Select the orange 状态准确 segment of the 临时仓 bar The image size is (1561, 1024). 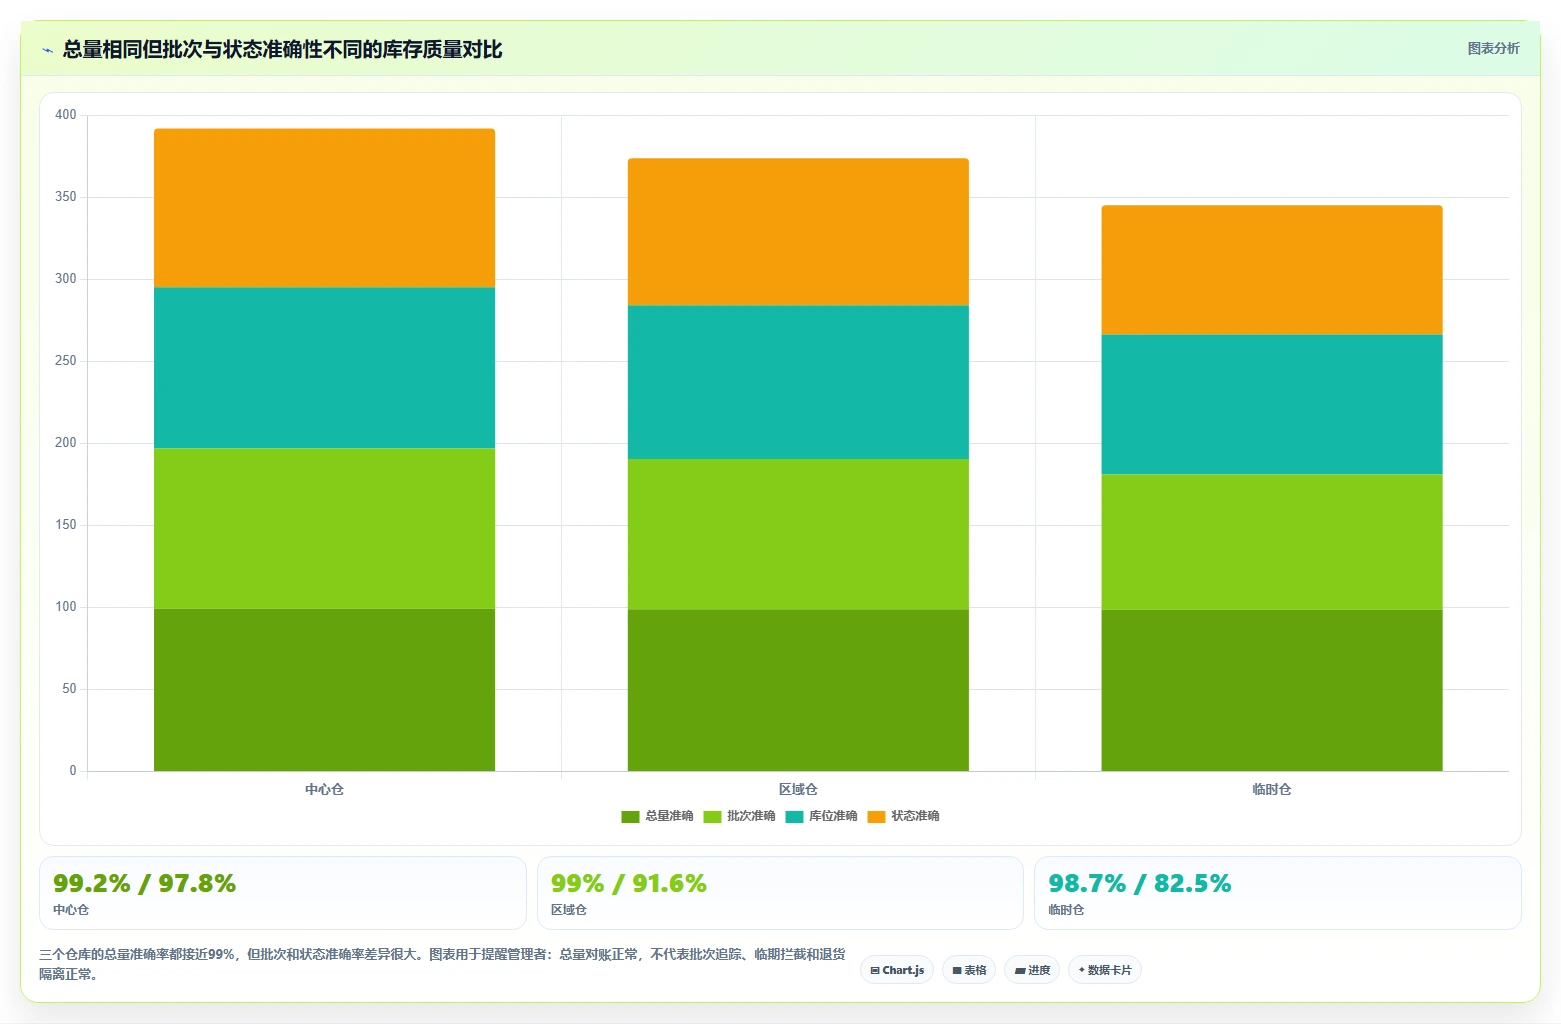click(1272, 270)
